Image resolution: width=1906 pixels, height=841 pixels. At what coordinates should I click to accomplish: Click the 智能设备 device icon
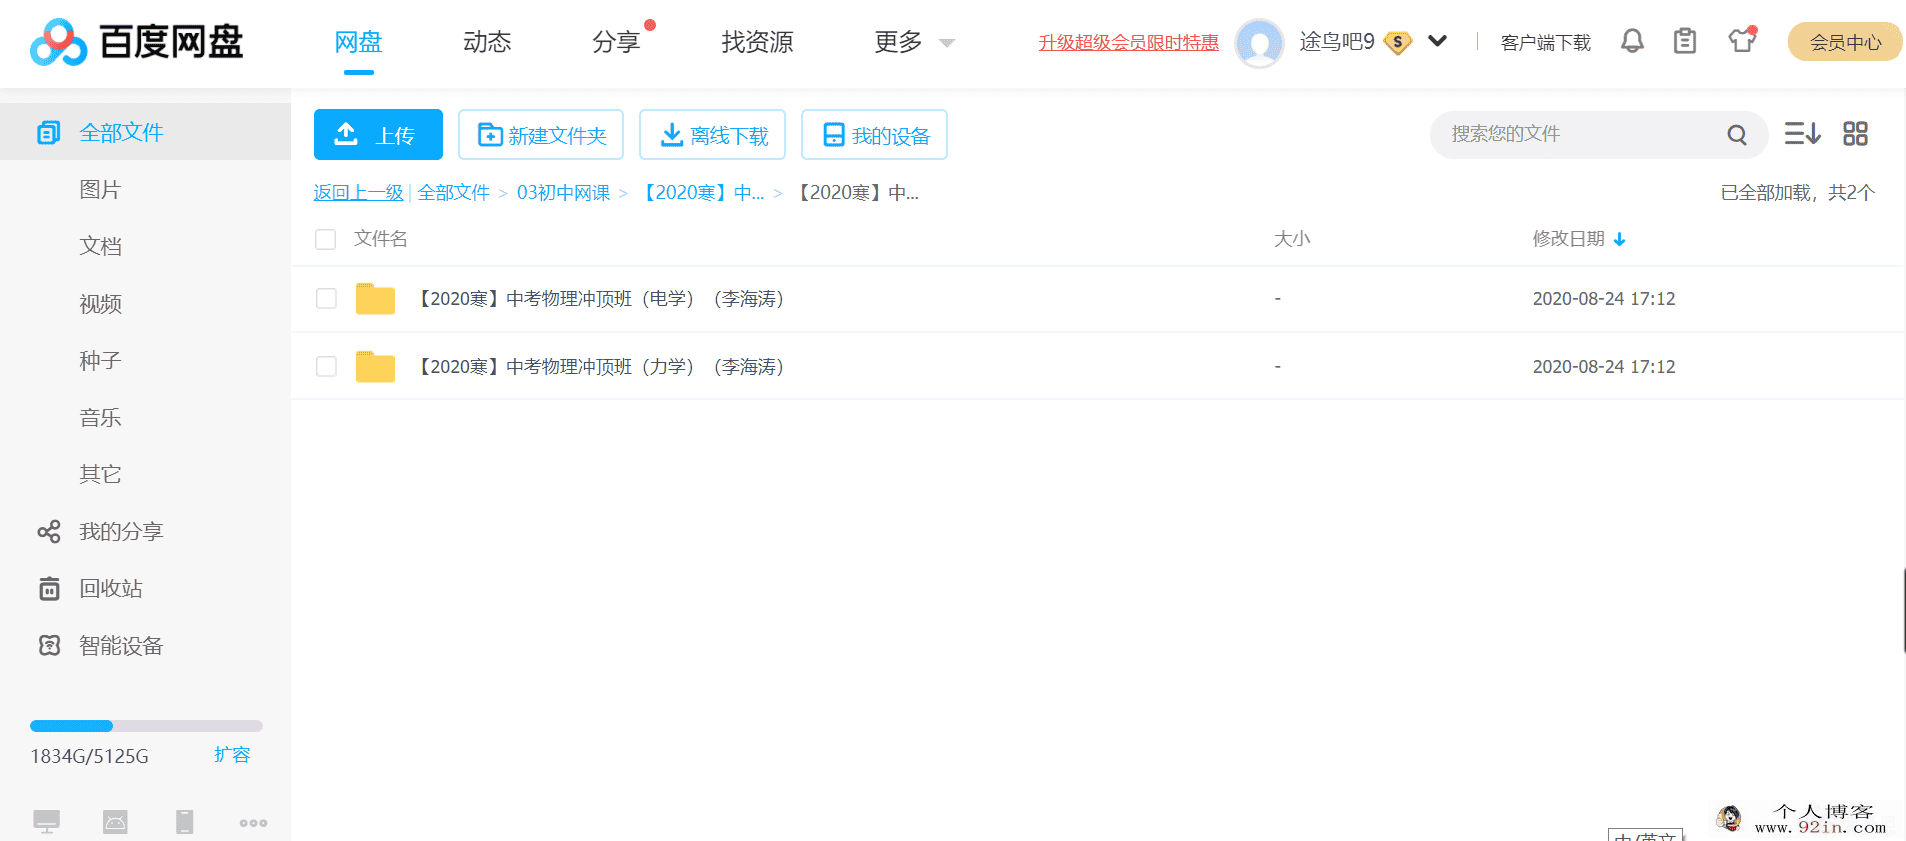[49, 645]
